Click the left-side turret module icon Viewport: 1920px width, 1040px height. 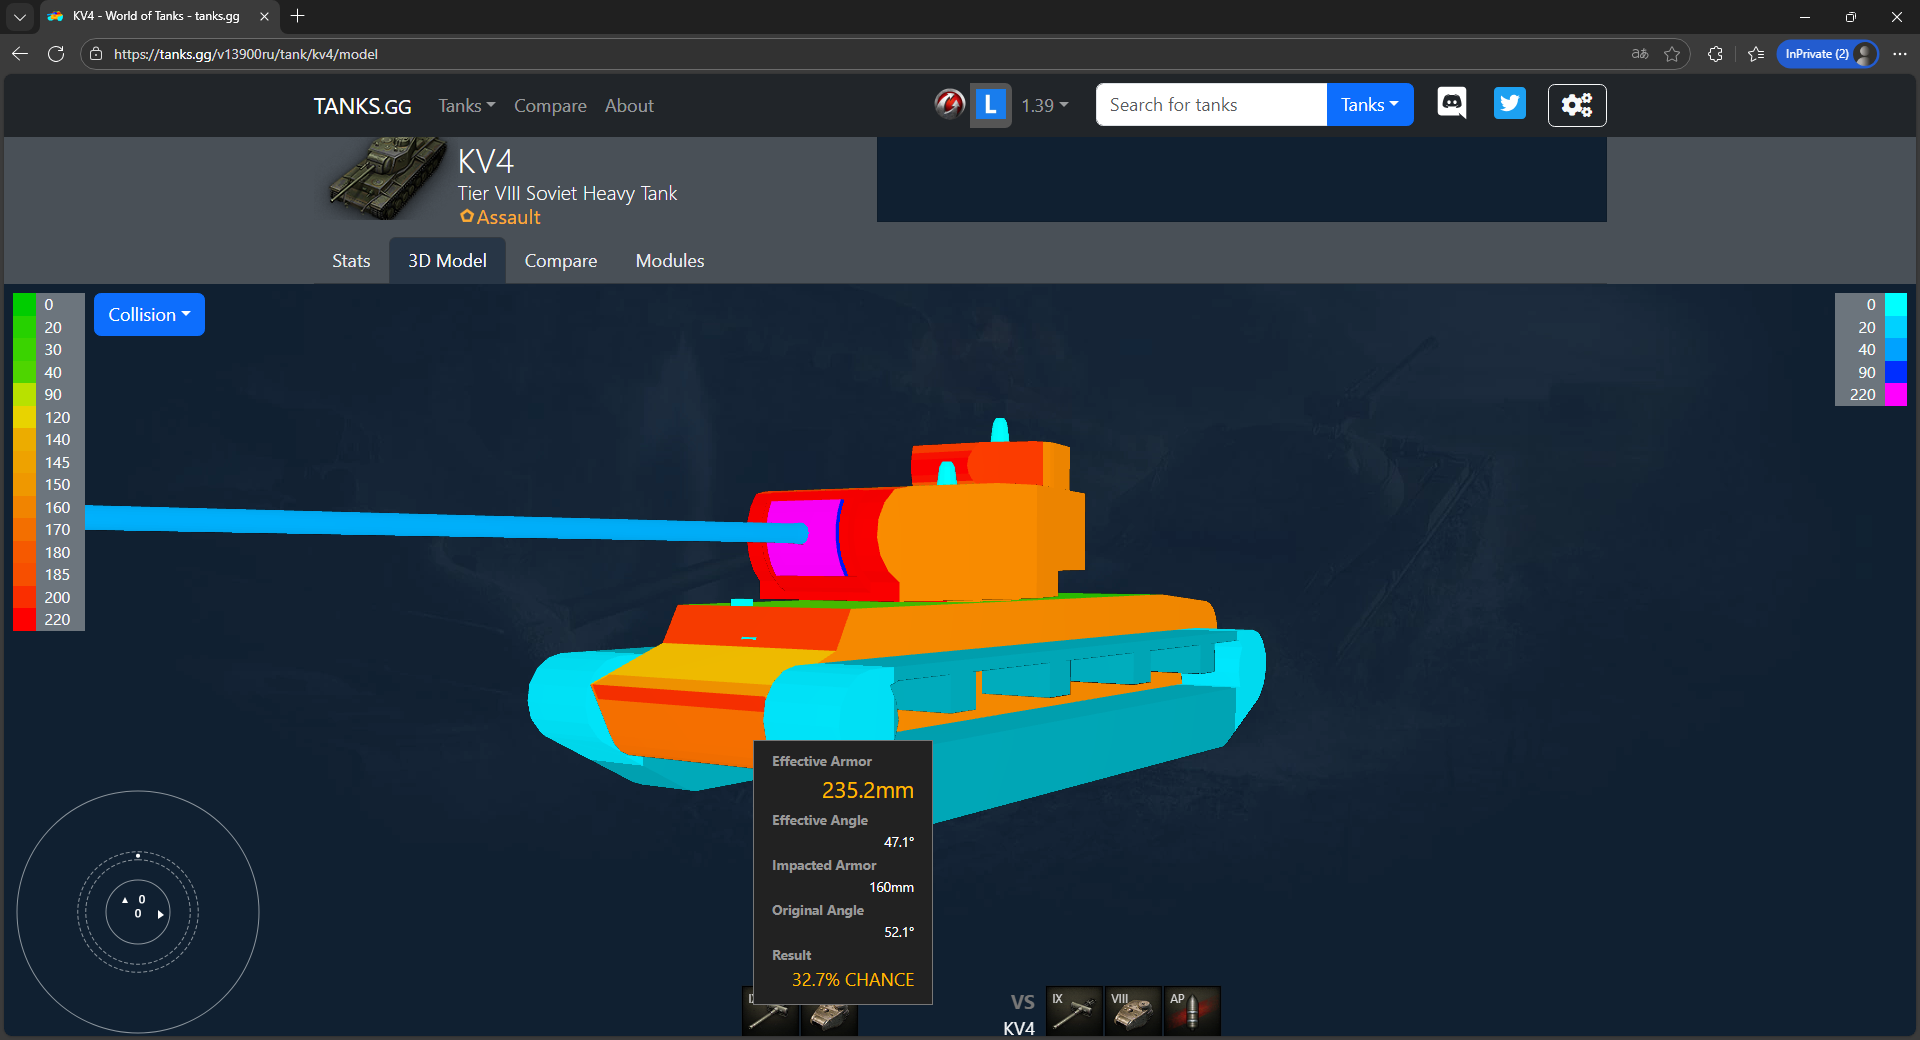(x=829, y=1018)
